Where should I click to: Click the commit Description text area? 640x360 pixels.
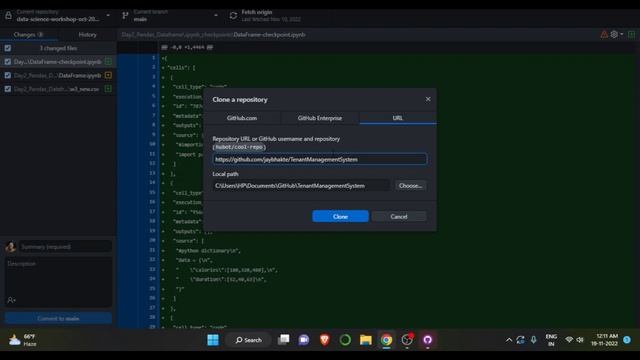[x=58, y=276]
